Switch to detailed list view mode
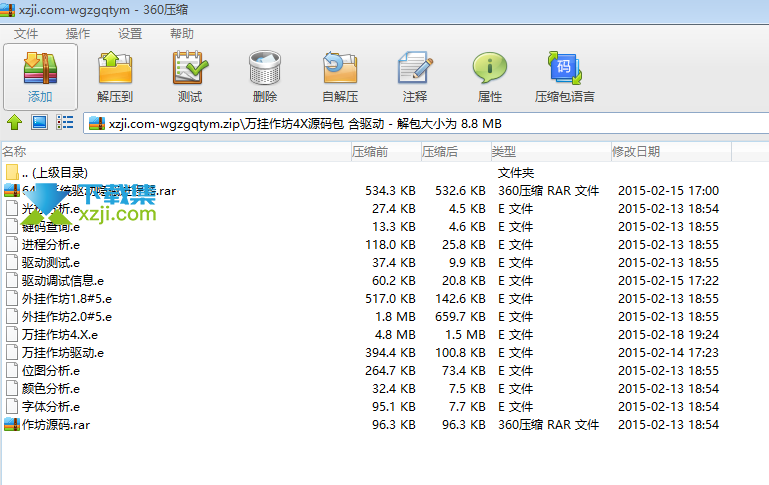This screenshot has width=769, height=485. coord(65,122)
